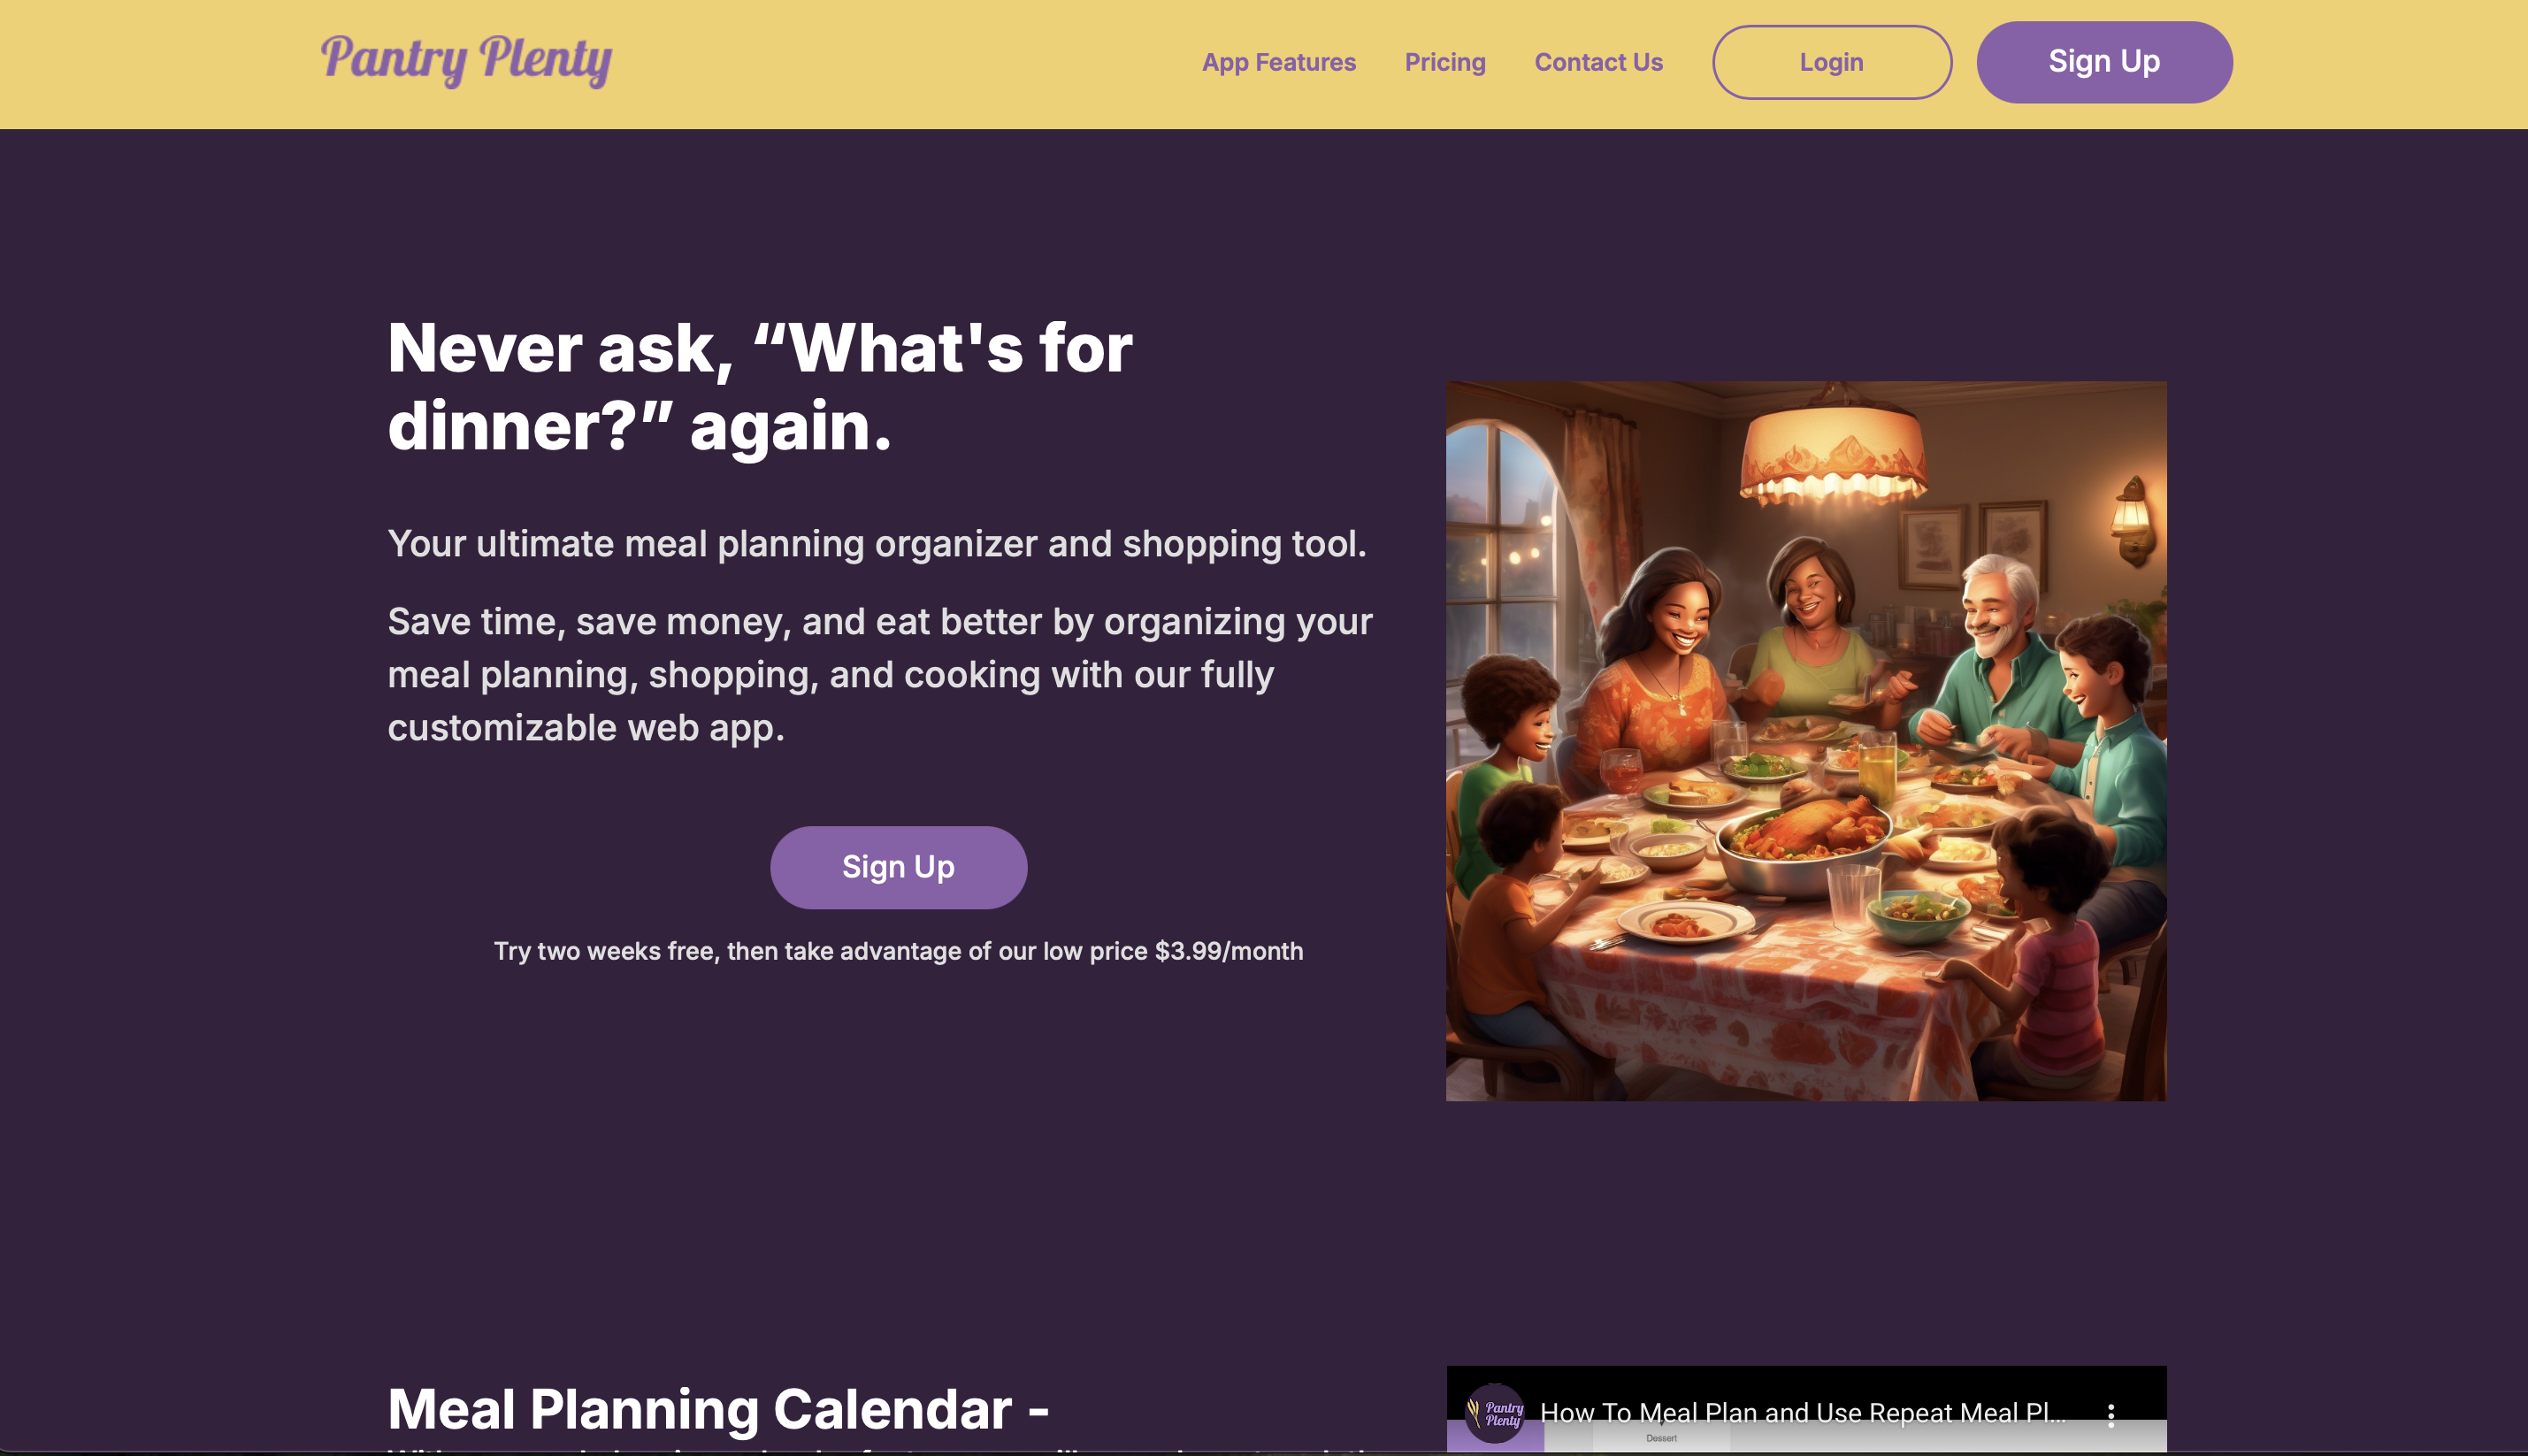Open the YouTube video's three-dot menu
This screenshot has width=2528, height=1456.
pos(2110,1414)
